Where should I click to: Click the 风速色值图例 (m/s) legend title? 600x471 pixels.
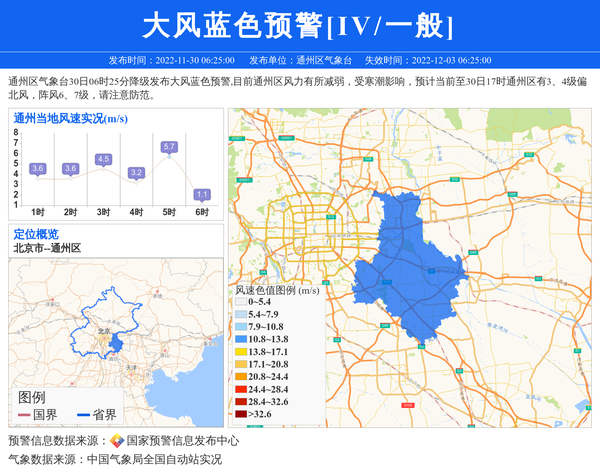point(277,290)
